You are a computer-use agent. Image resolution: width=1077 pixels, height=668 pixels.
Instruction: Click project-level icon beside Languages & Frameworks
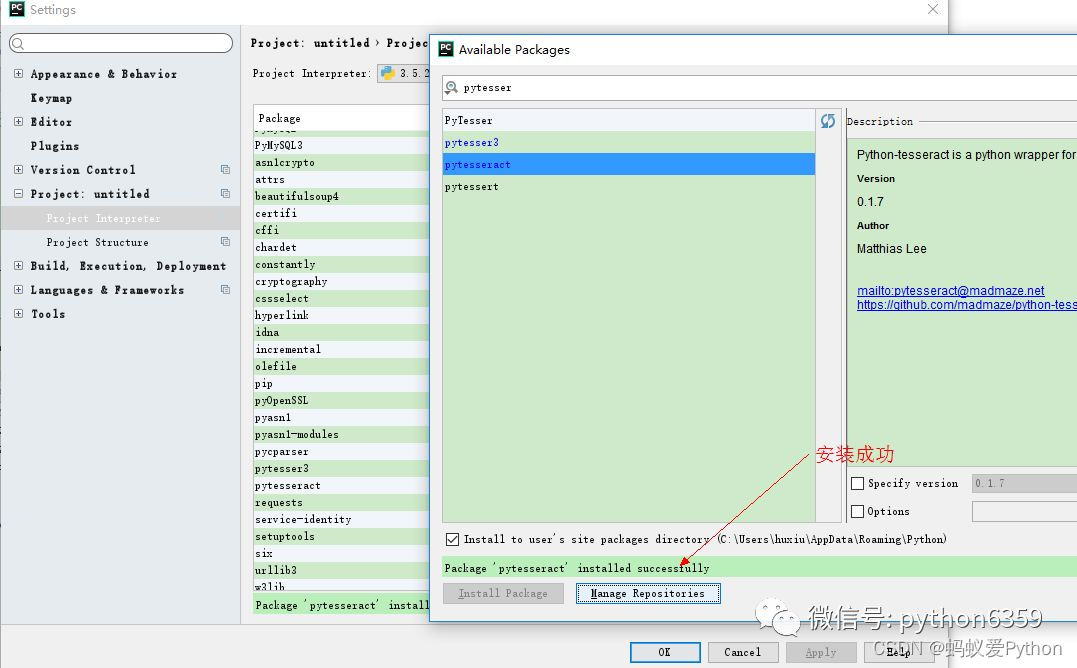pyautogui.click(x=225, y=290)
